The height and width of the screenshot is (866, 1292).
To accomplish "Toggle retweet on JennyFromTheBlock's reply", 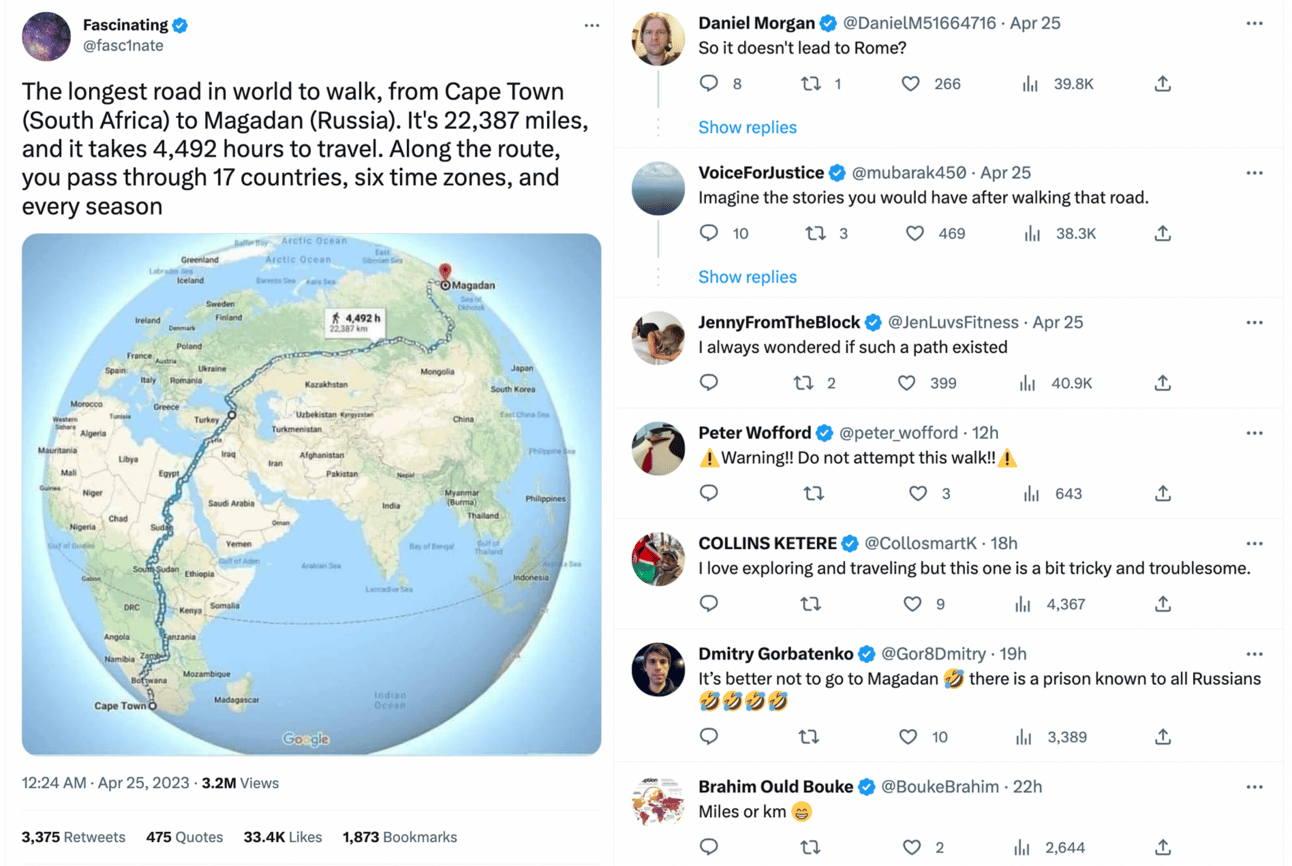I will 803,383.
